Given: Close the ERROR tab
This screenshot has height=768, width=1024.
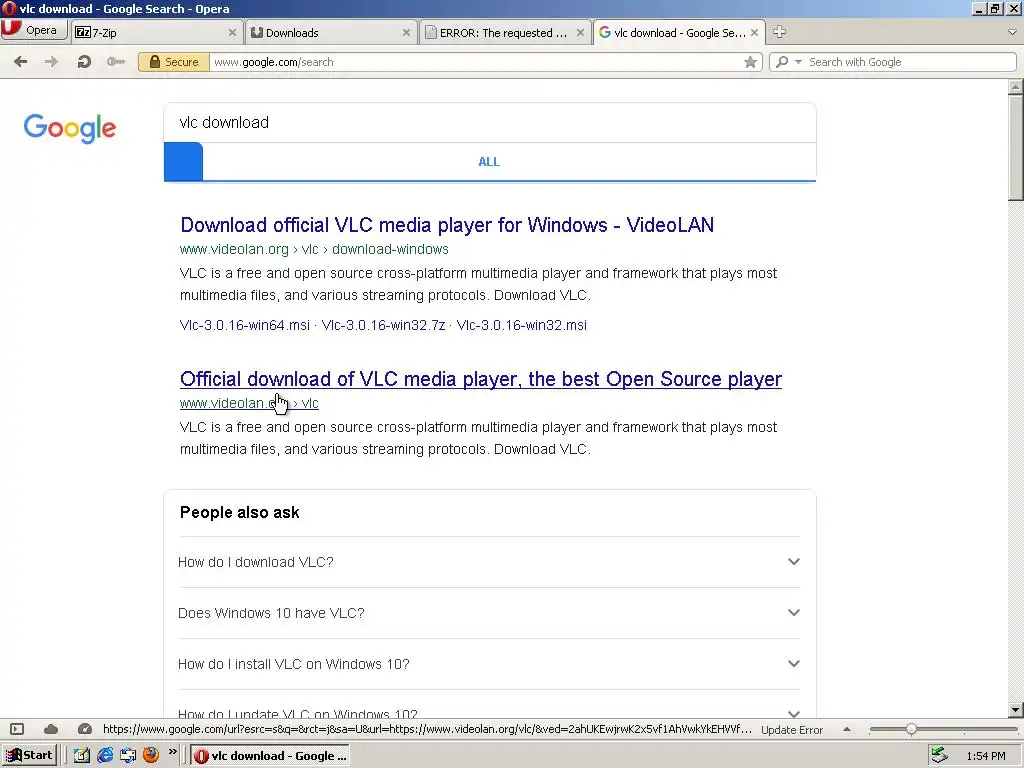Looking at the screenshot, I should 580,33.
